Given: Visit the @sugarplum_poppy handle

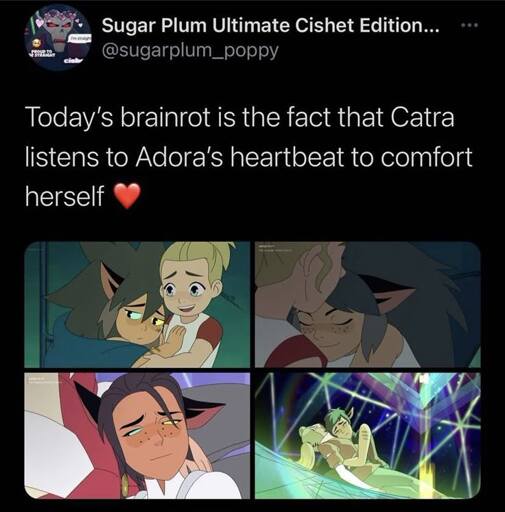Looking at the screenshot, I should [190, 50].
